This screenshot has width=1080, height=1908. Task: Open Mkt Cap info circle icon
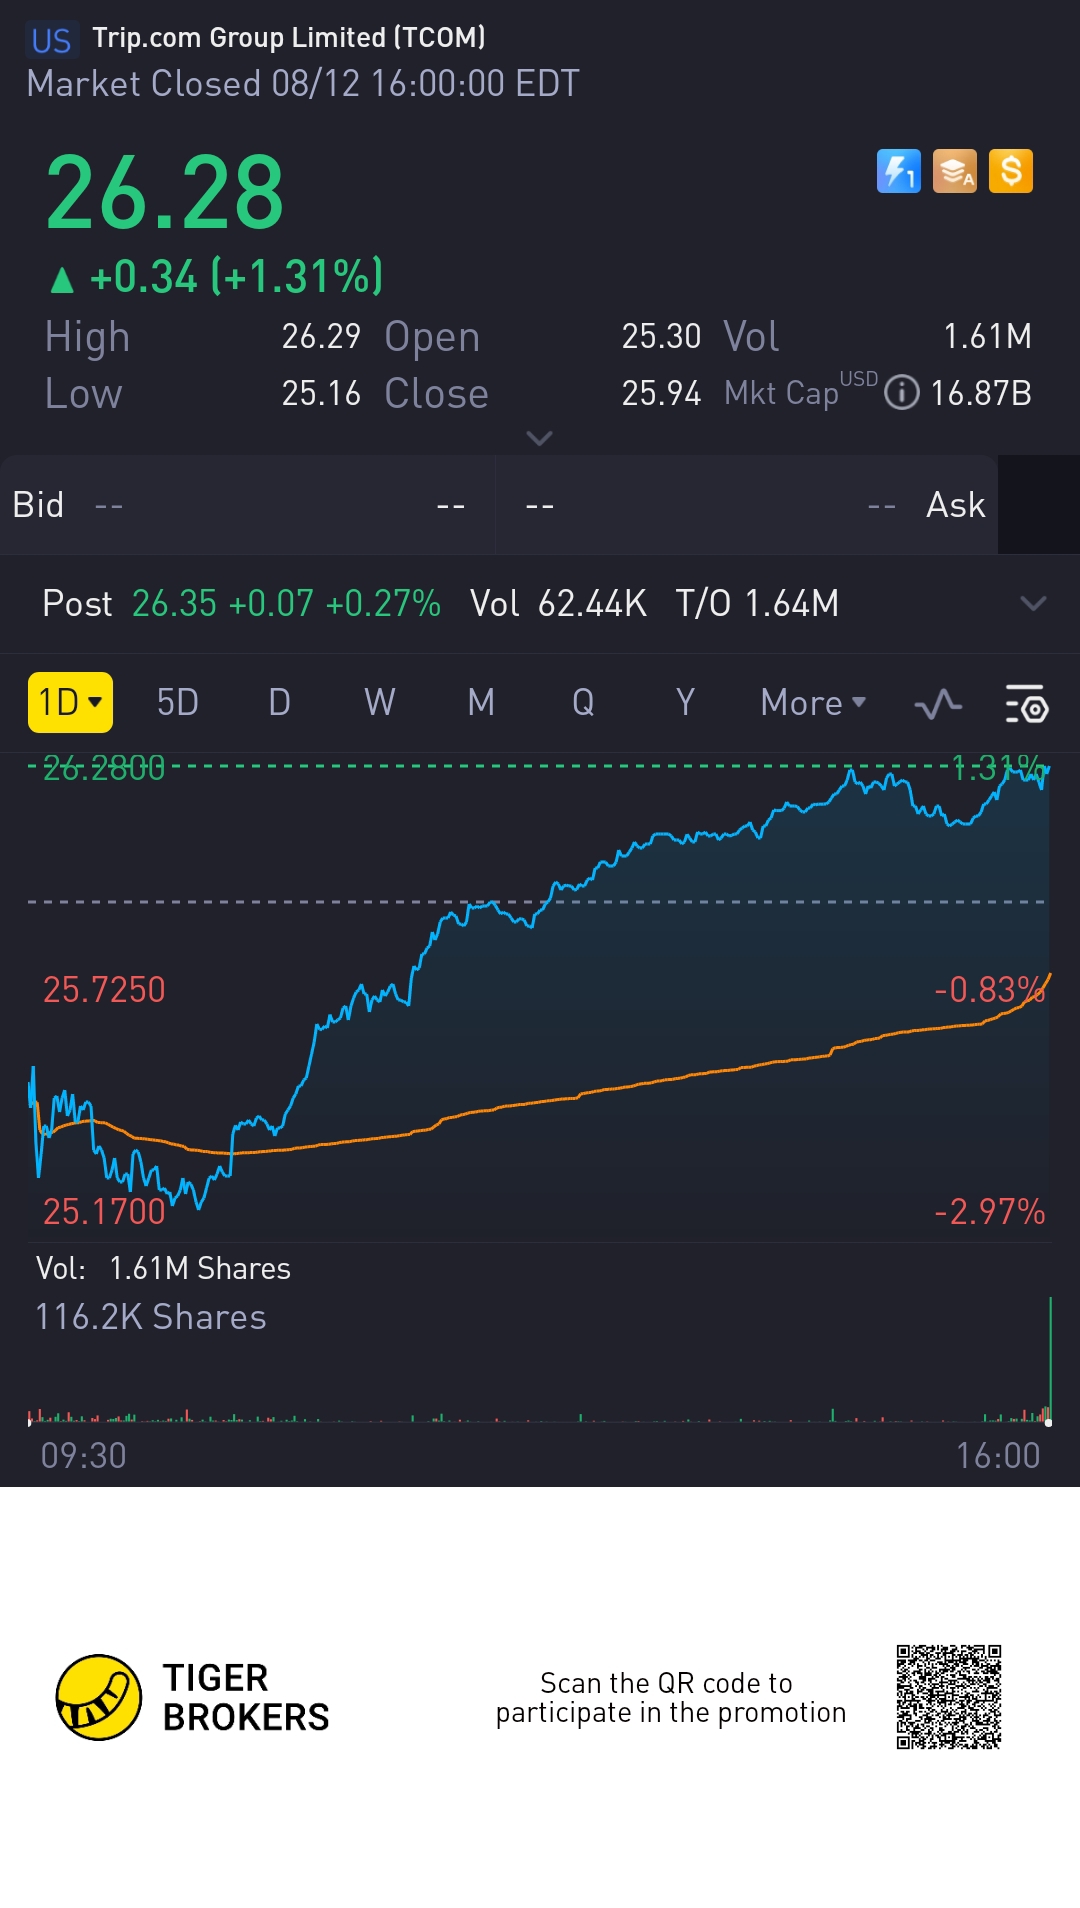coord(902,392)
